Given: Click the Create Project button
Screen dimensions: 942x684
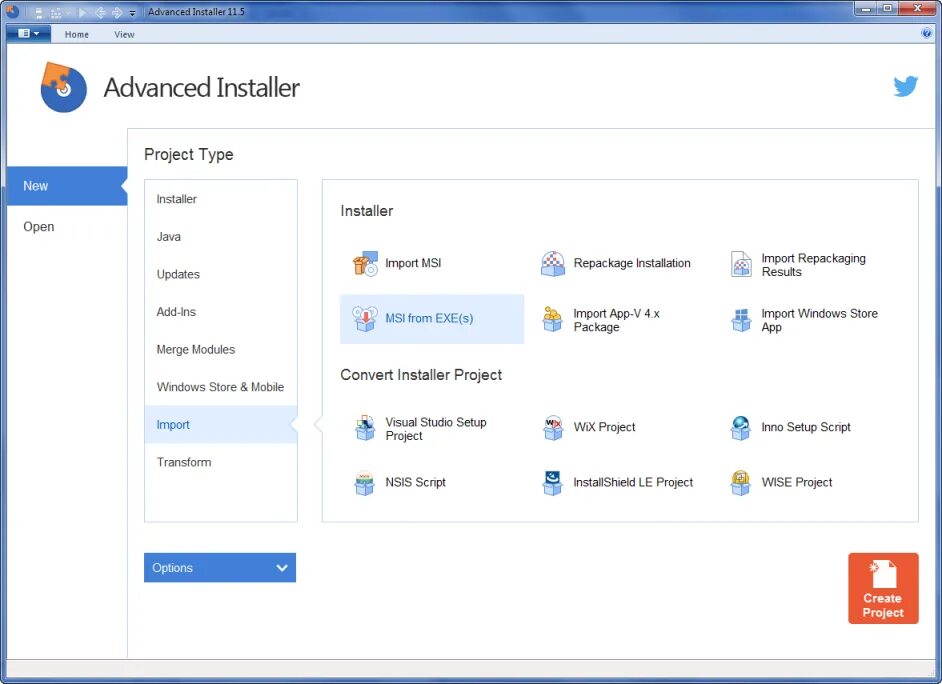Looking at the screenshot, I should point(883,589).
